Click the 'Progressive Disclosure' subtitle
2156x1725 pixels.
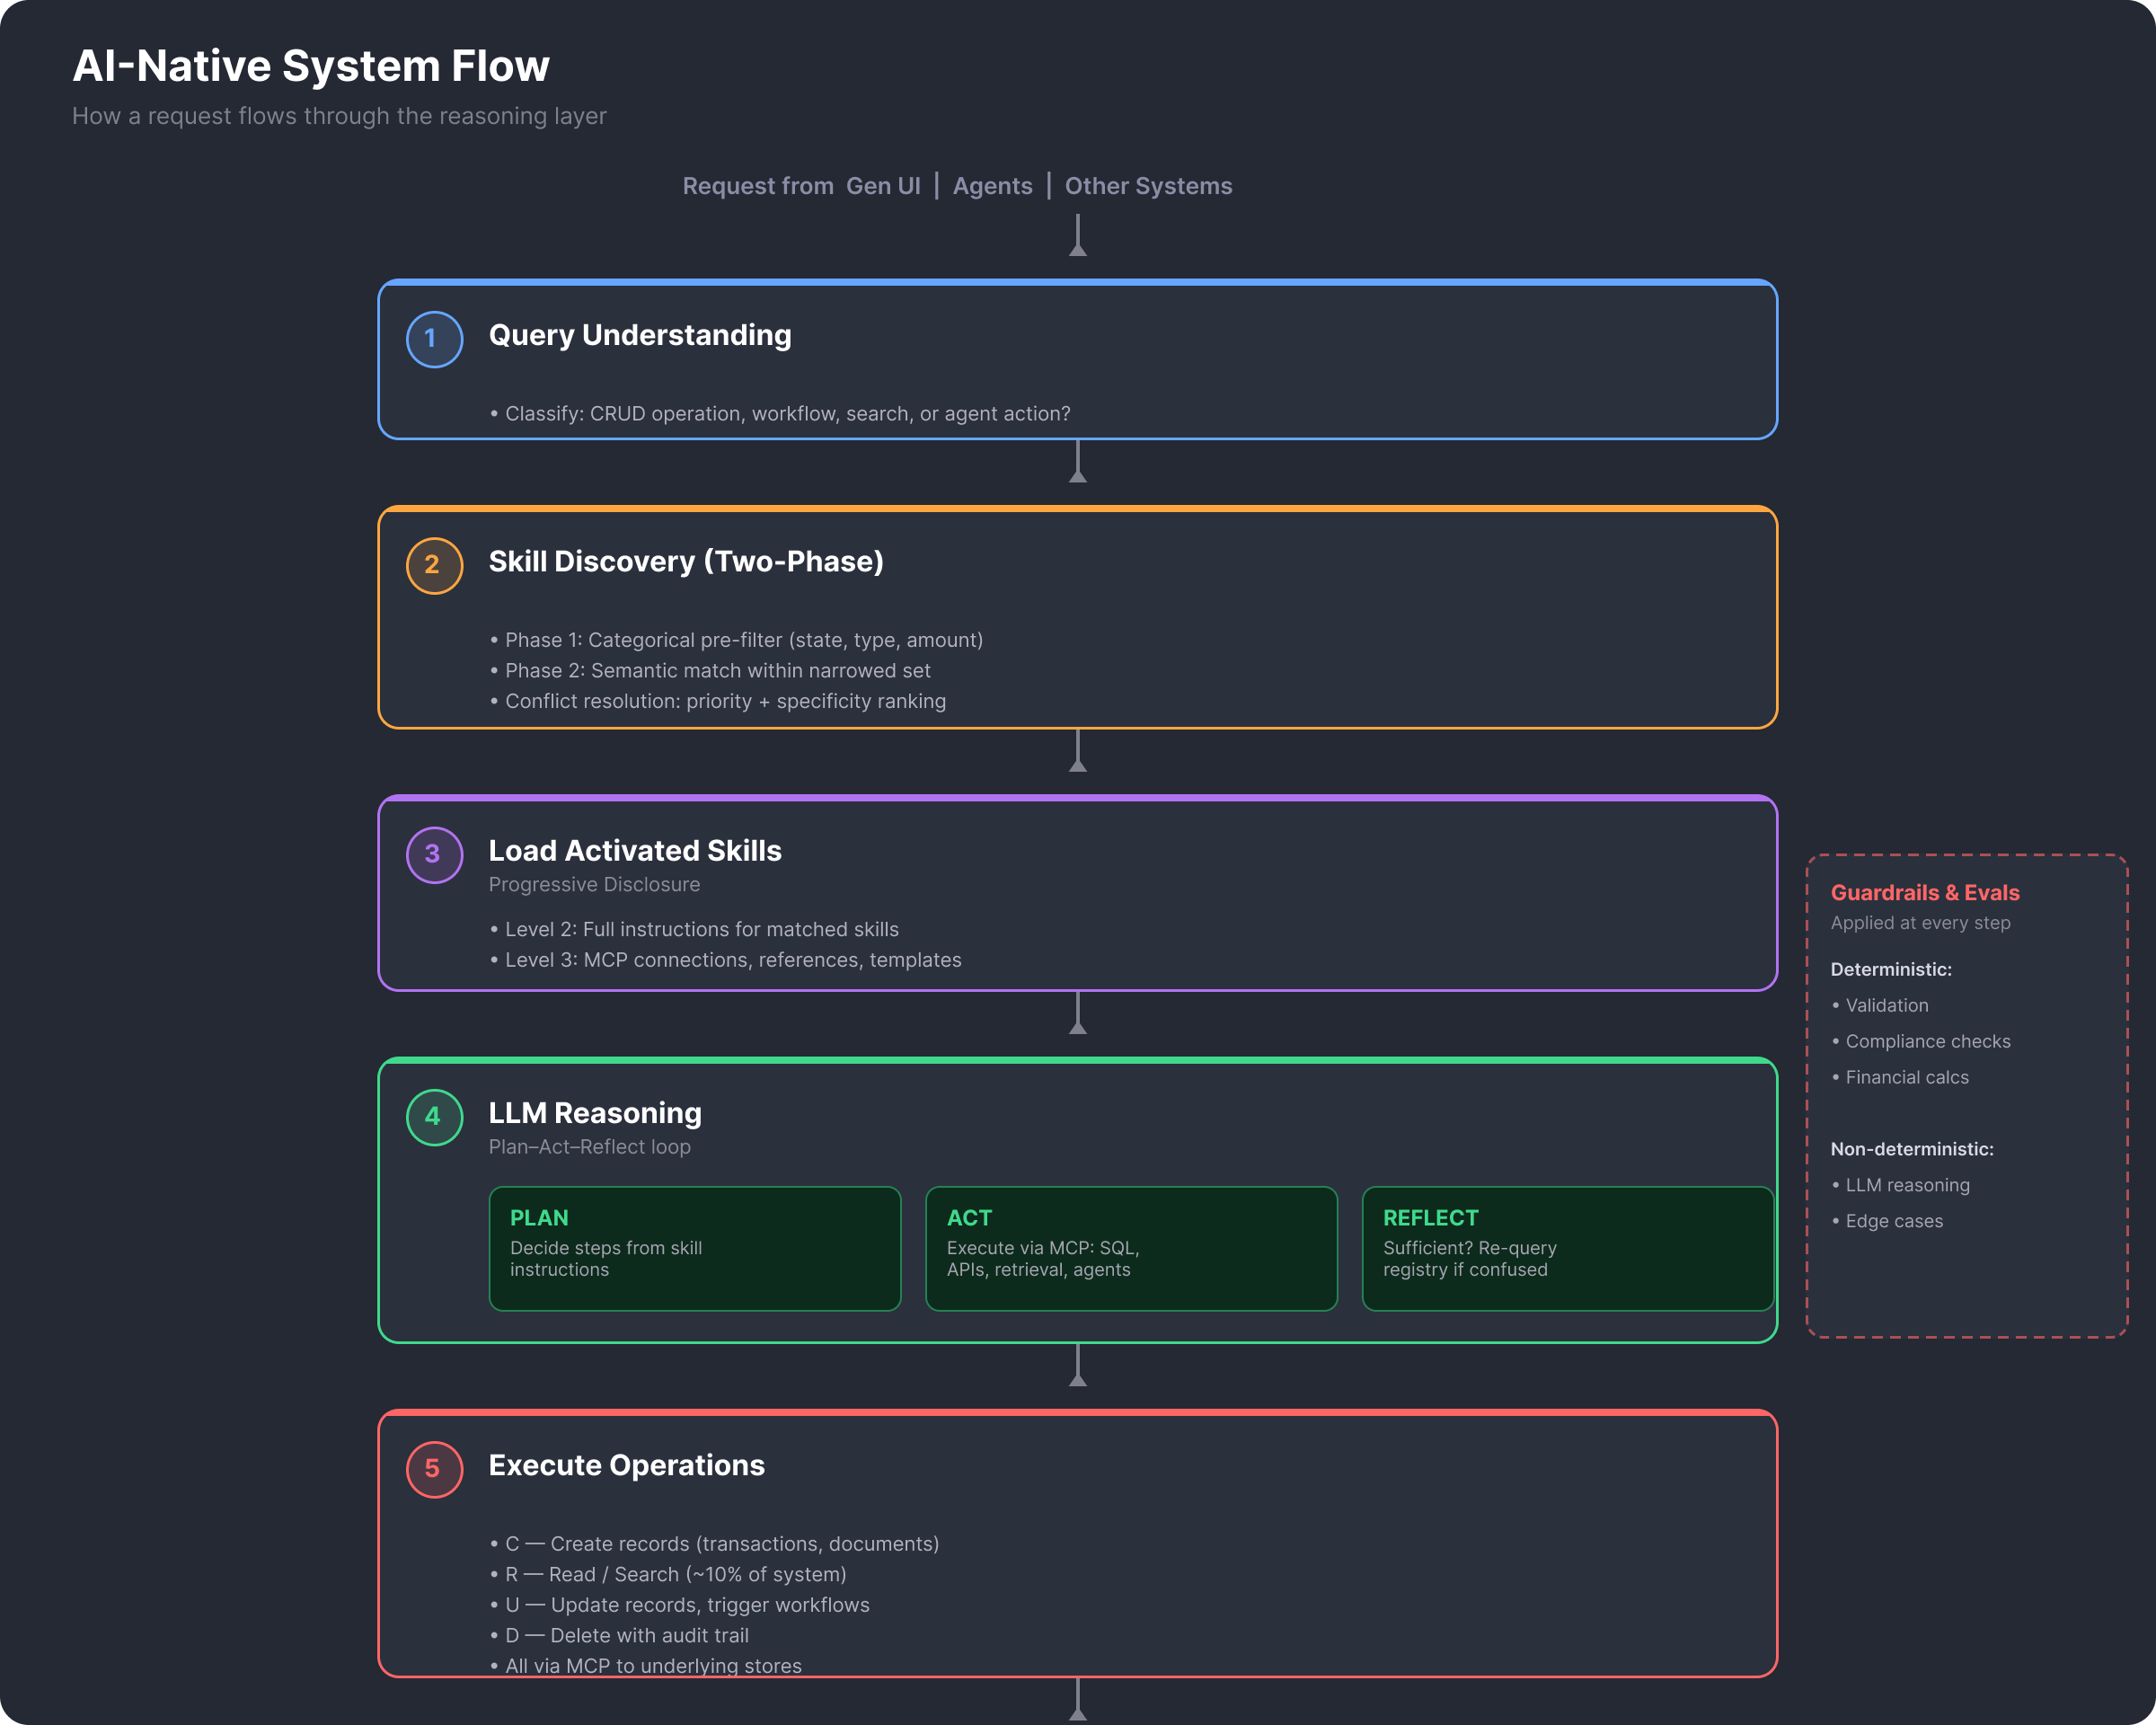tap(594, 884)
